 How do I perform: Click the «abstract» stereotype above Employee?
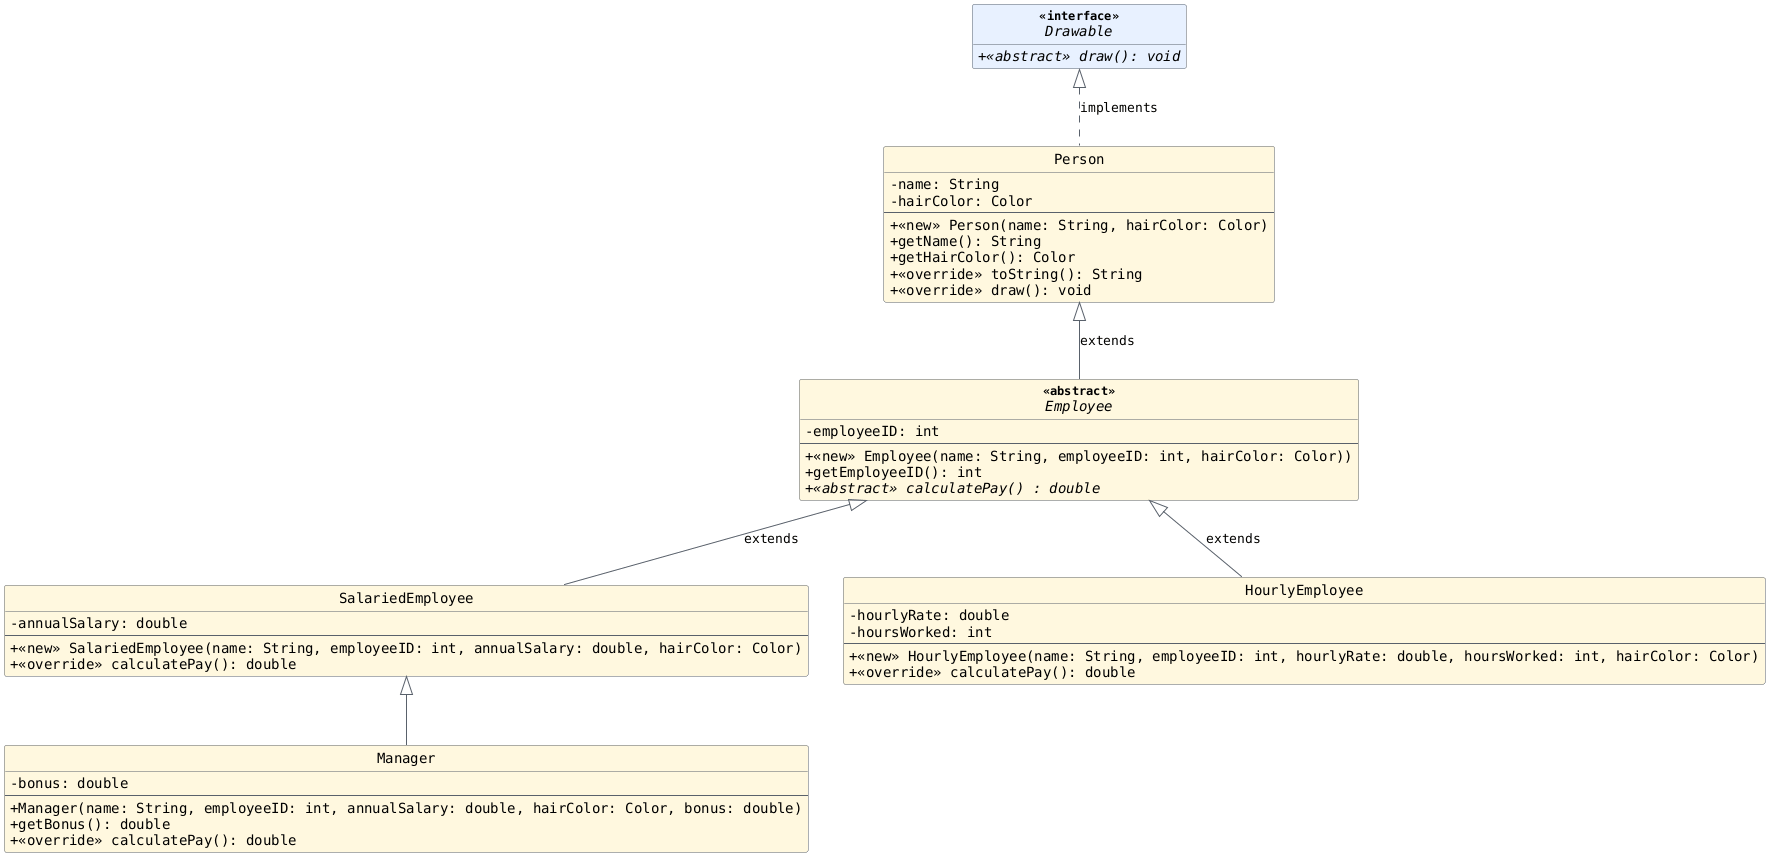[1079, 391]
